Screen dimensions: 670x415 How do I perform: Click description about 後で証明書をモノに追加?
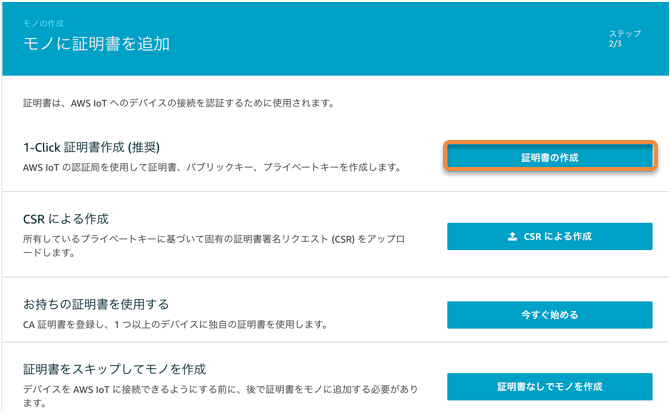click(220, 396)
